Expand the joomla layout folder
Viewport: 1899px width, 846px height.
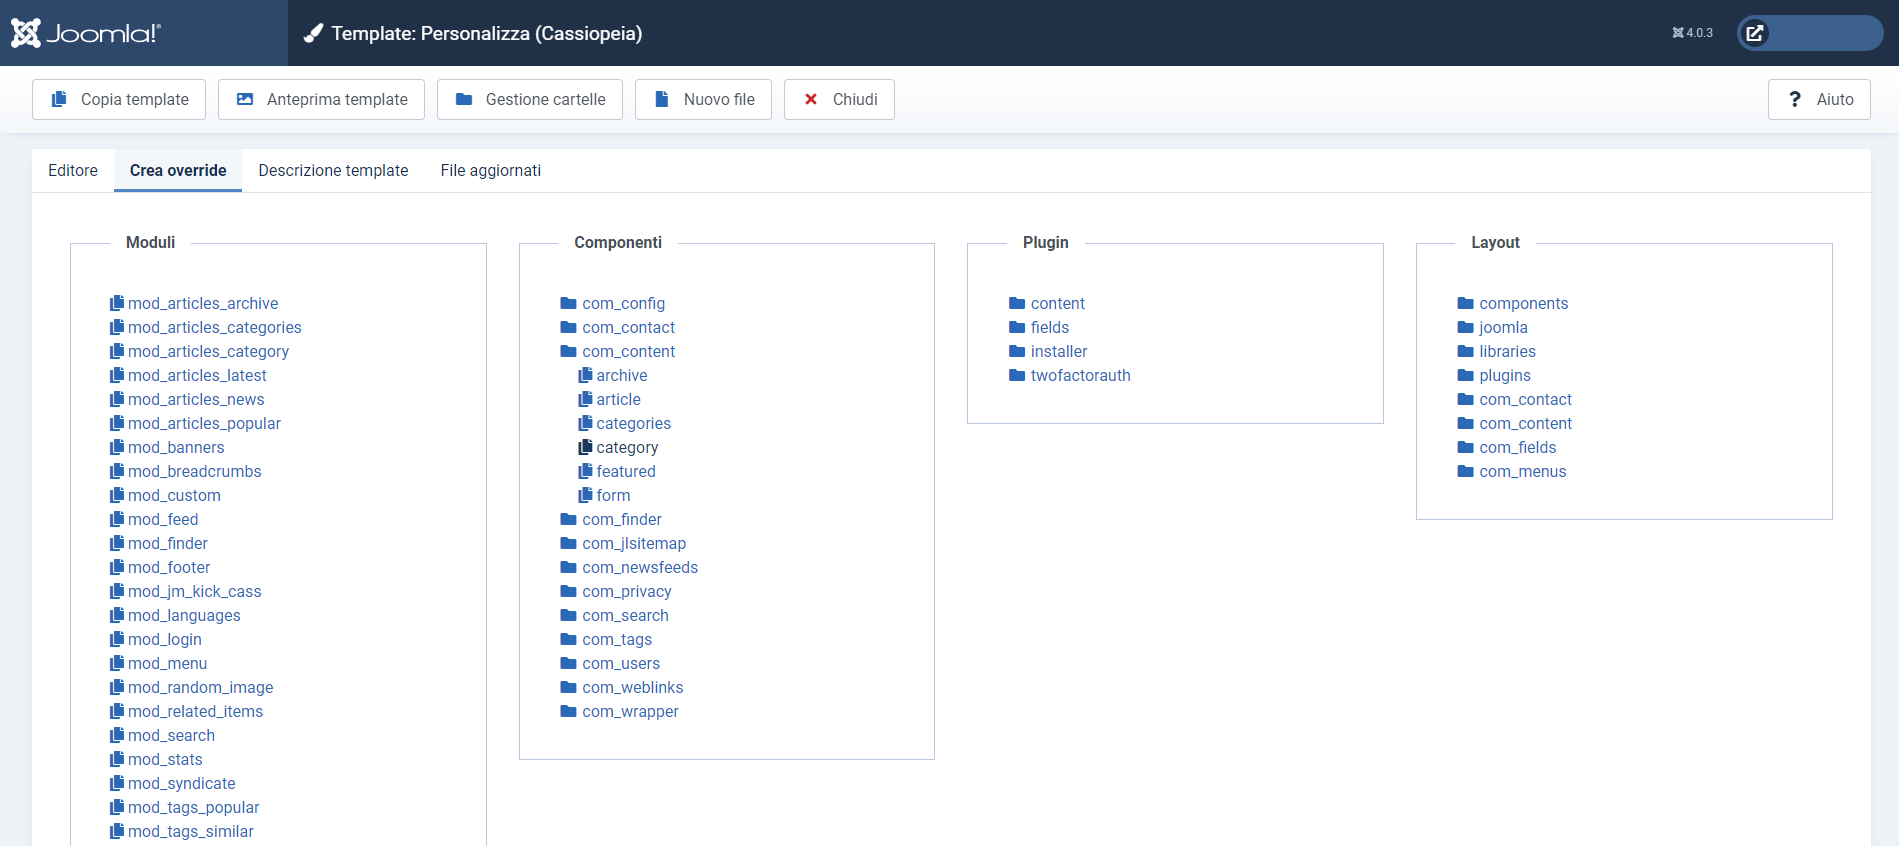click(1492, 327)
